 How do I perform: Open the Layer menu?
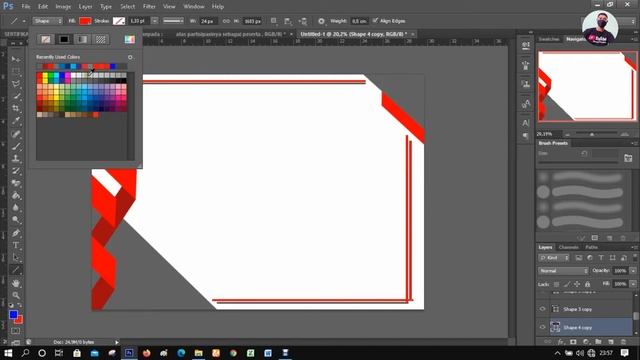[x=85, y=7]
